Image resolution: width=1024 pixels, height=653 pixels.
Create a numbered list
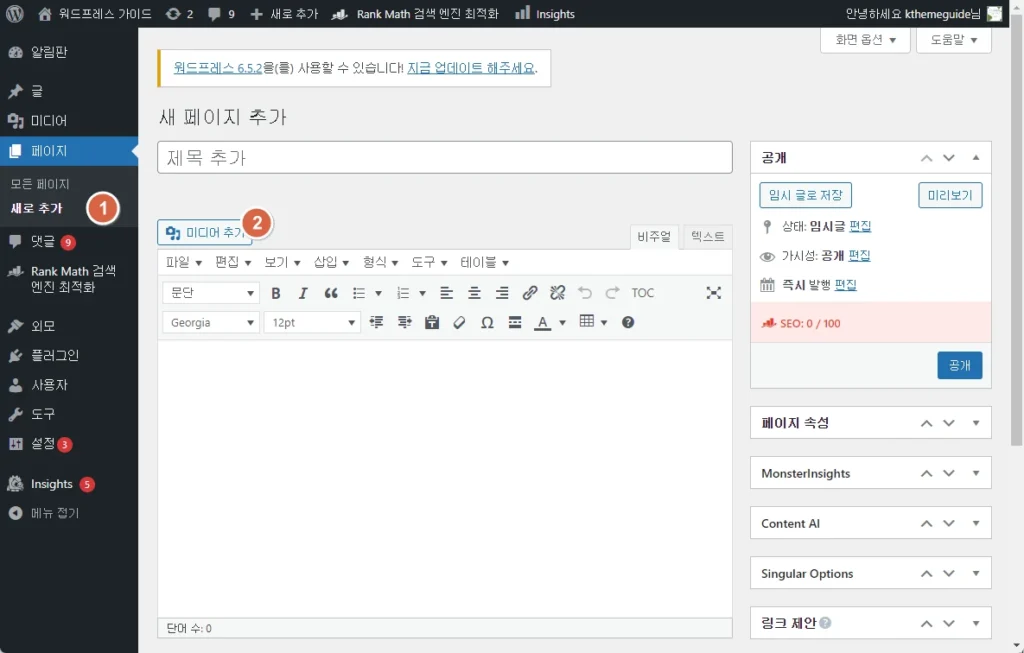point(403,293)
